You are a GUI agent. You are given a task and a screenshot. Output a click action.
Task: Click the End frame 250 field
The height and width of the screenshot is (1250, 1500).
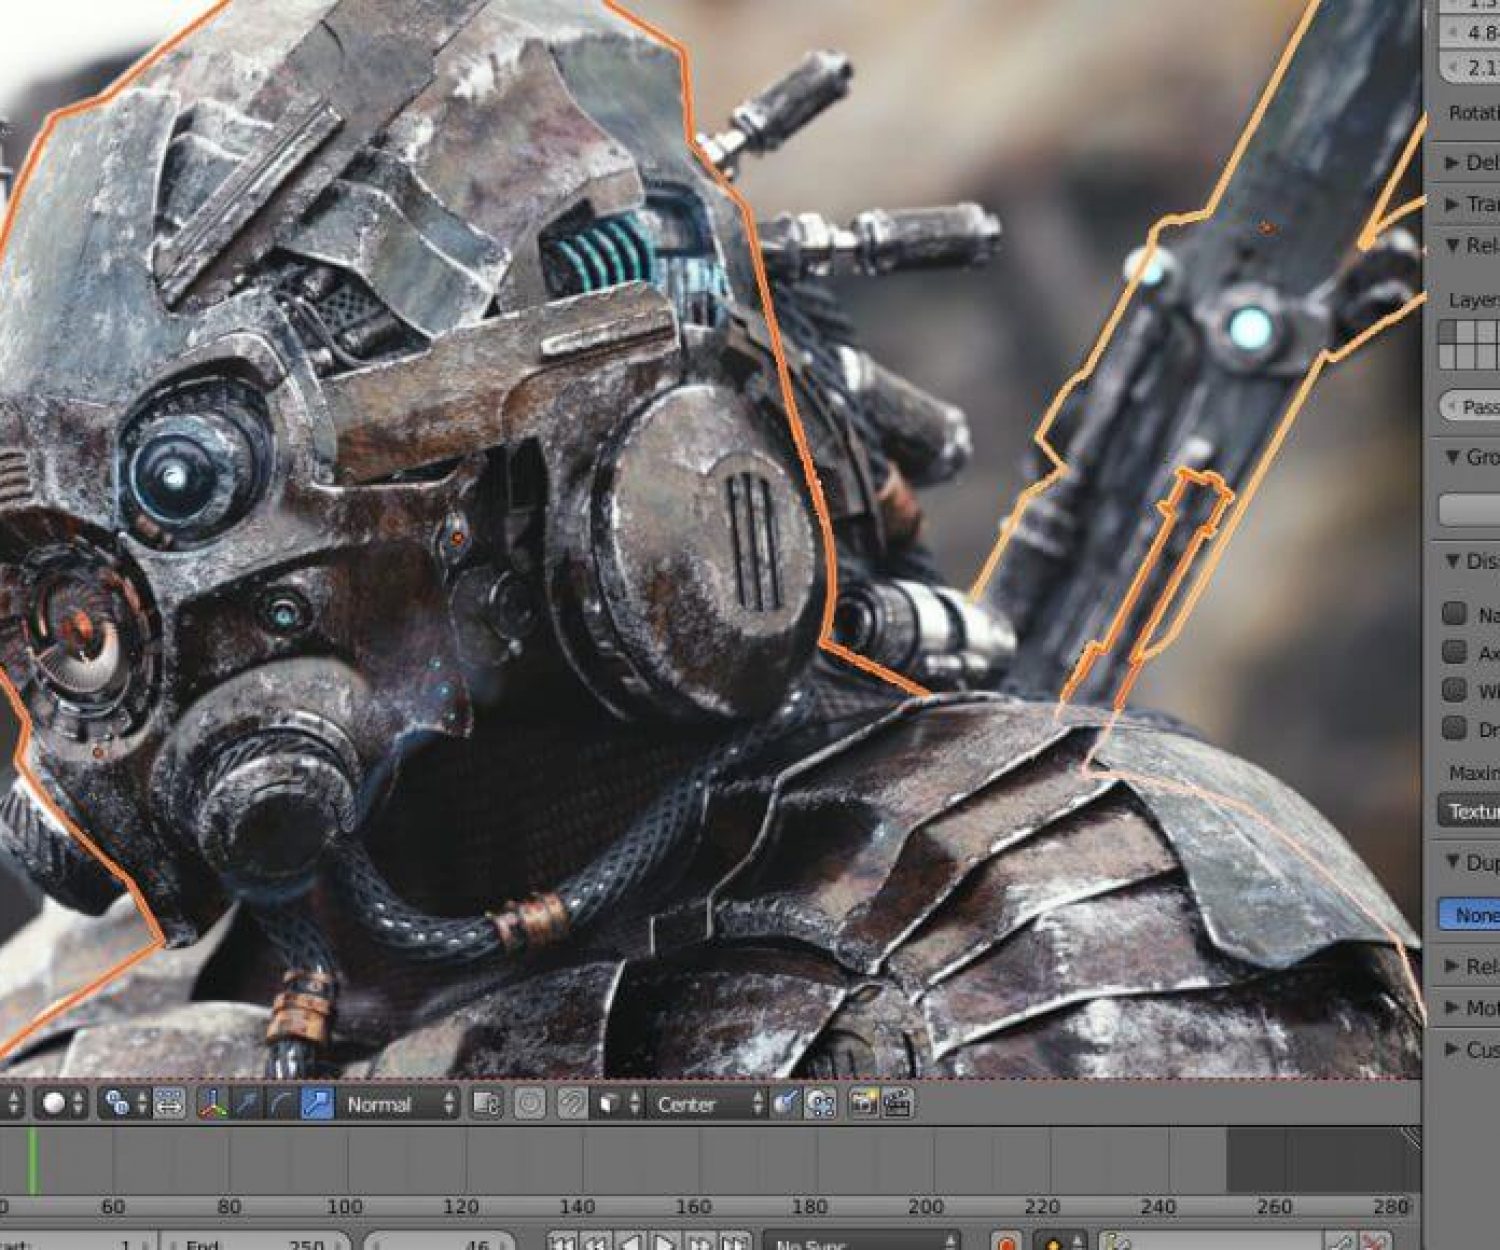[x=255, y=1243]
